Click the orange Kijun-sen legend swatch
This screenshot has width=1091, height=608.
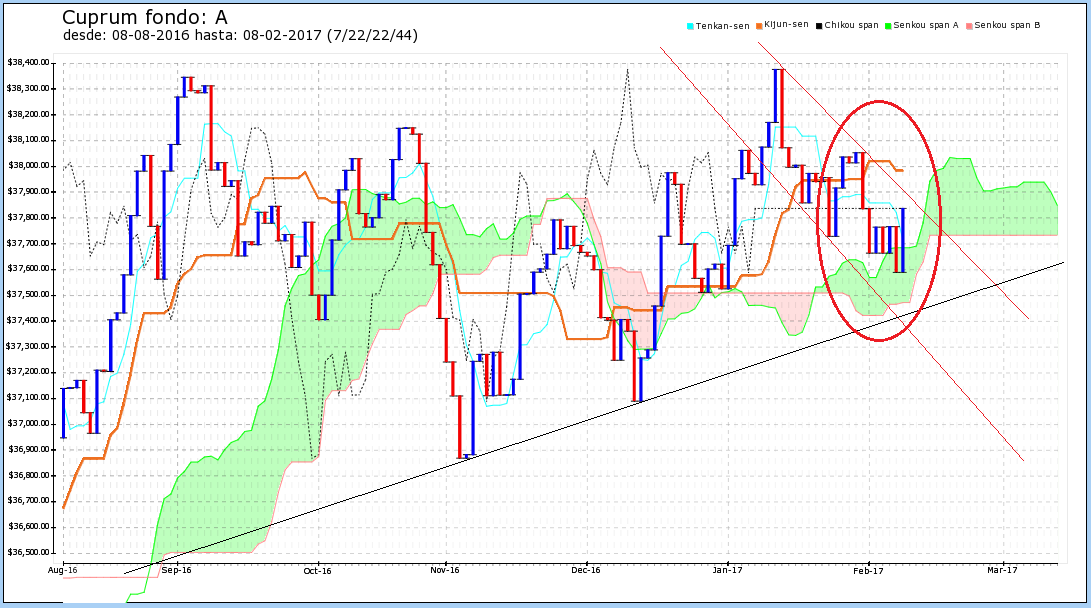[759, 26]
